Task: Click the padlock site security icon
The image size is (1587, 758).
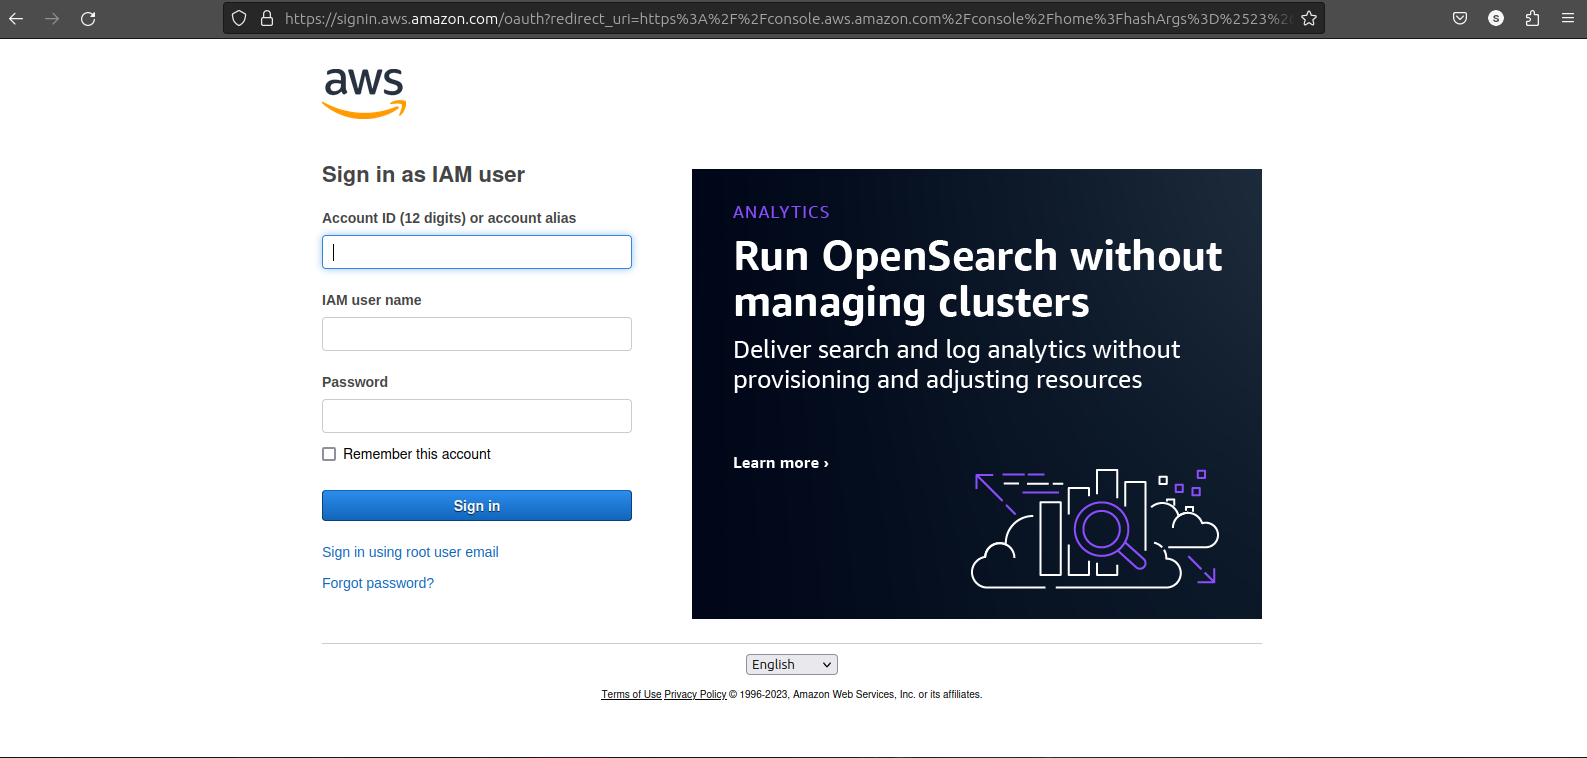Action: click(x=267, y=18)
